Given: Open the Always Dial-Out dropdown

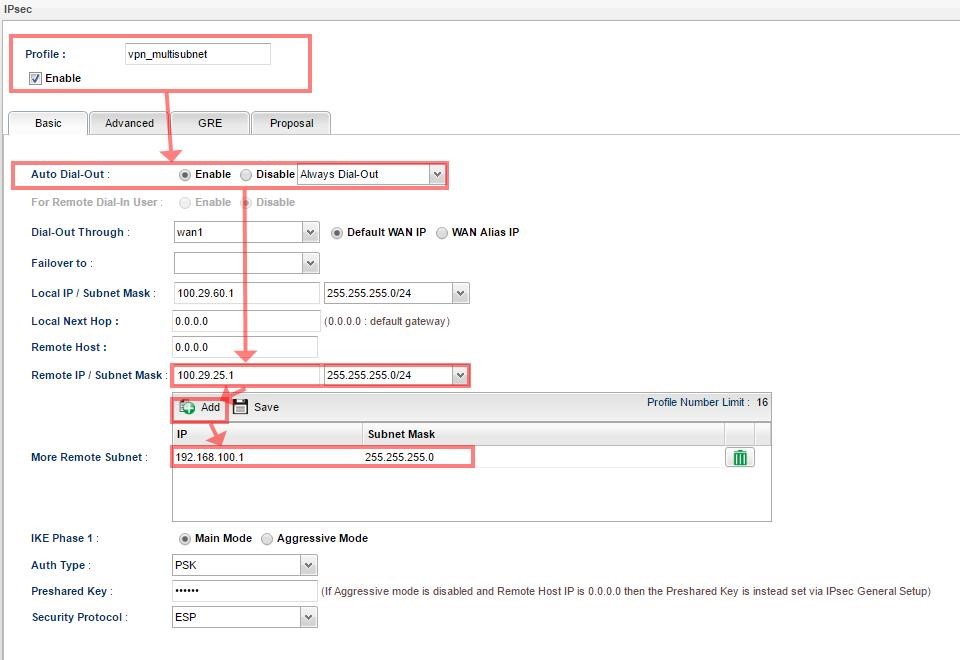Looking at the screenshot, I should (436, 174).
